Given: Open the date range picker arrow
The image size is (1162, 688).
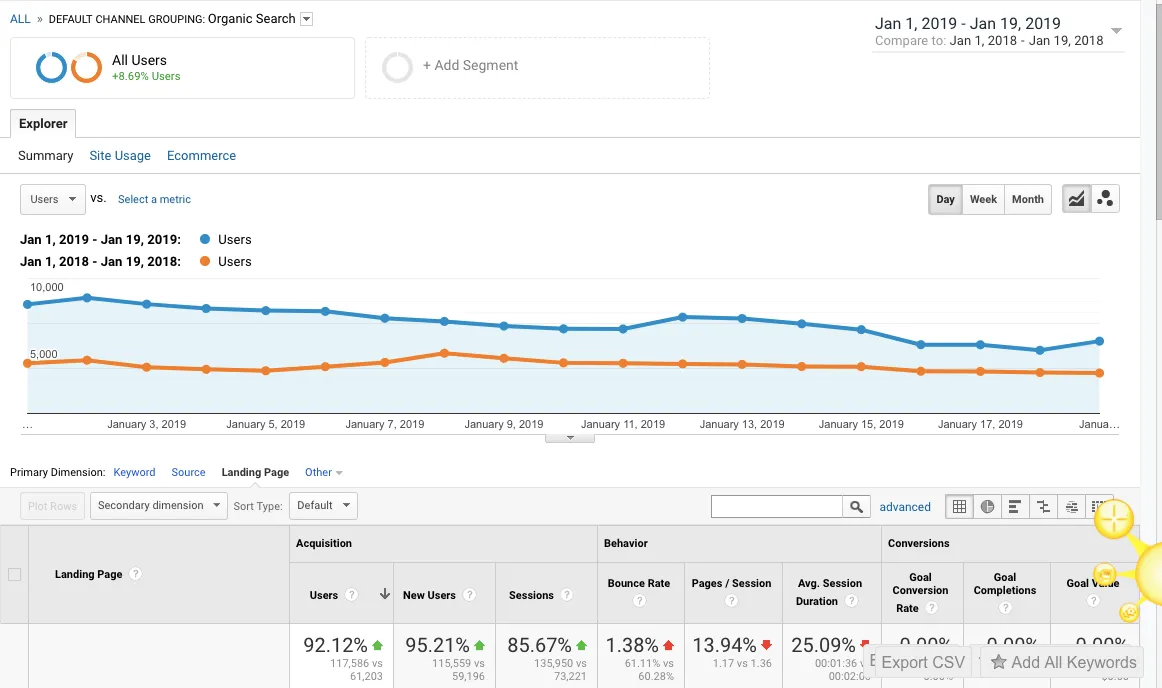Looking at the screenshot, I should pos(1117,31).
